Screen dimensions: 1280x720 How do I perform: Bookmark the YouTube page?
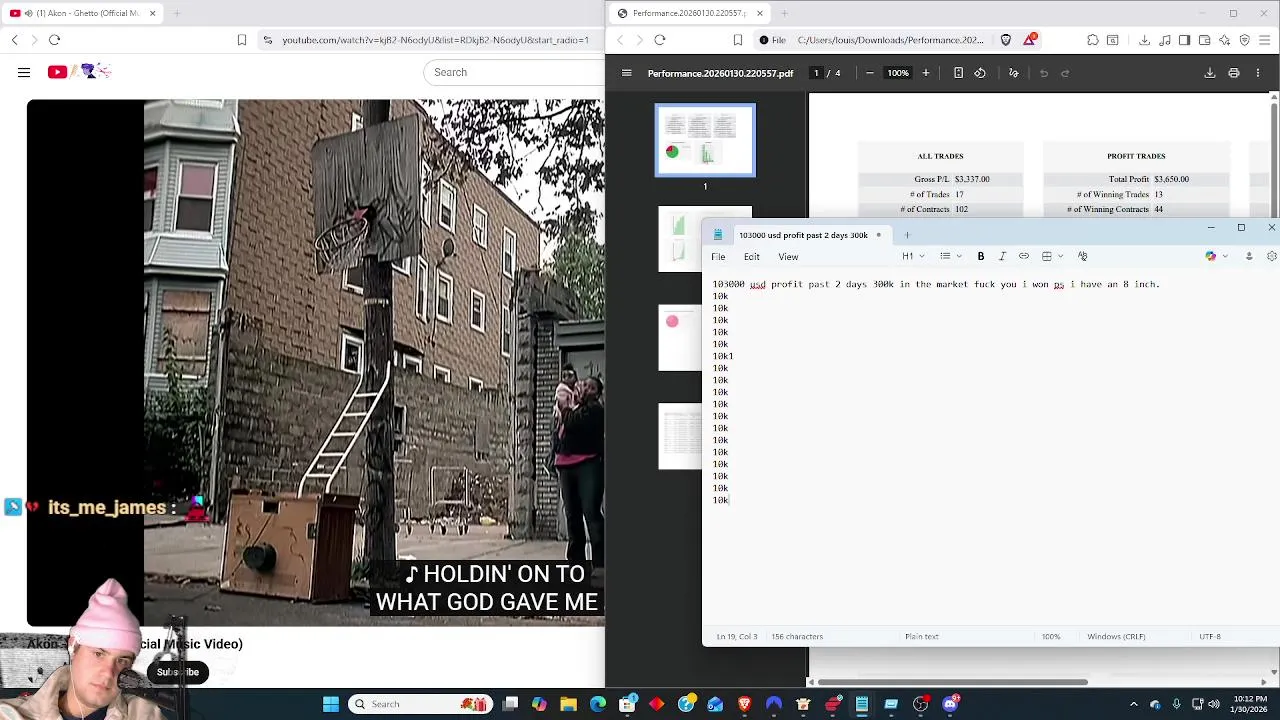pyautogui.click(x=242, y=40)
